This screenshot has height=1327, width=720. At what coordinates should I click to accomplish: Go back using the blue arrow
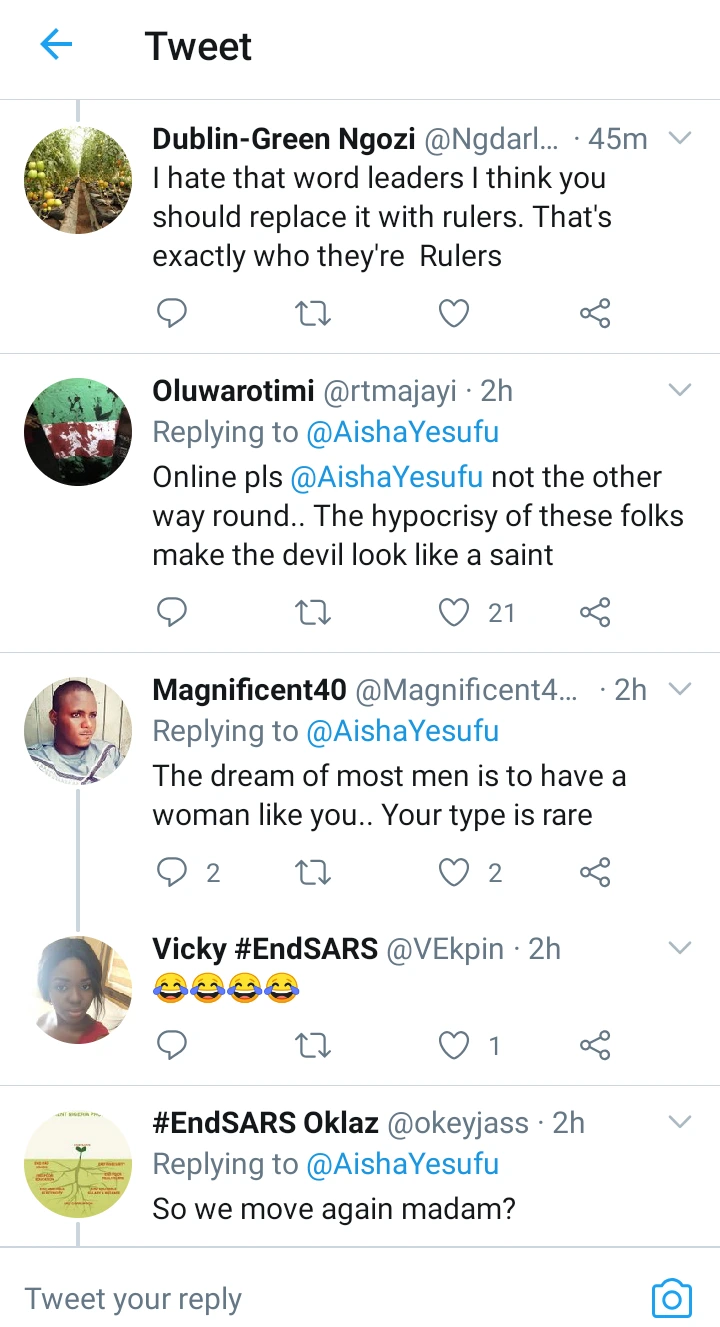pyautogui.click(x=57, y=46)
